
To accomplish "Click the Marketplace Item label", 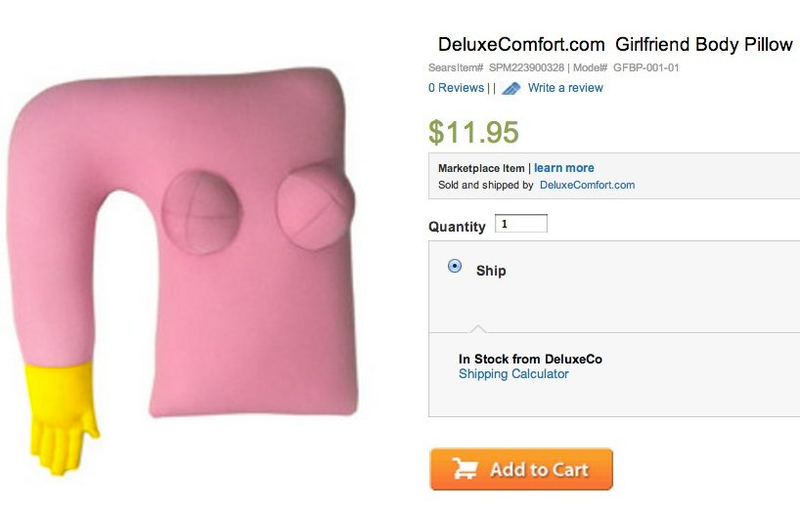I will tap(481, 168).
